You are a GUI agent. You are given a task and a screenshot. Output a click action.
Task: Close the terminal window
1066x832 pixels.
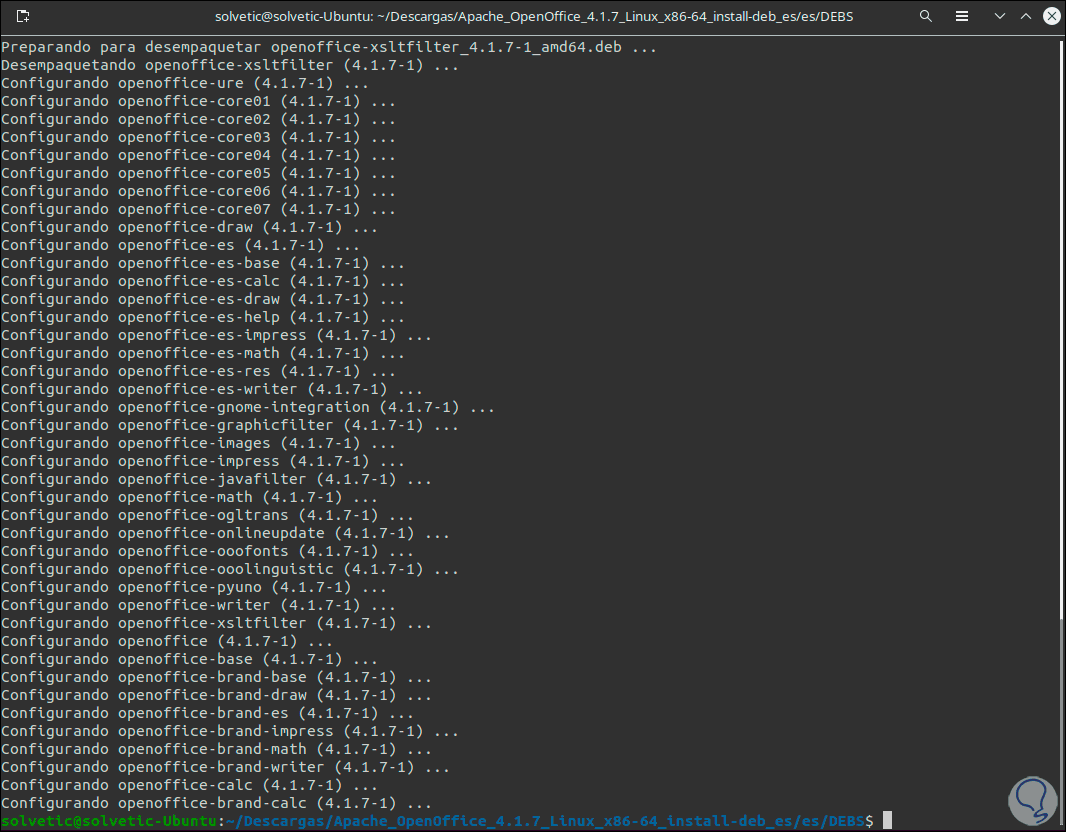1052,16
